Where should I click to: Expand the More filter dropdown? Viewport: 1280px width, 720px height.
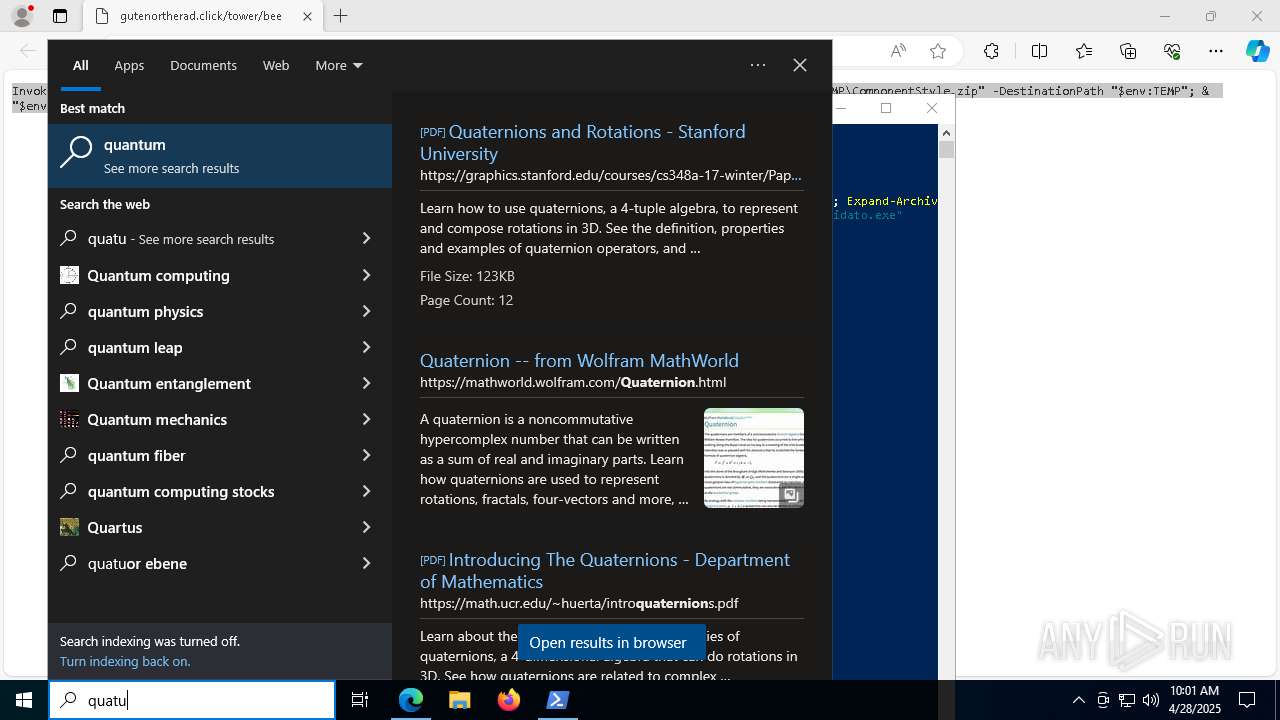[339, 65]
